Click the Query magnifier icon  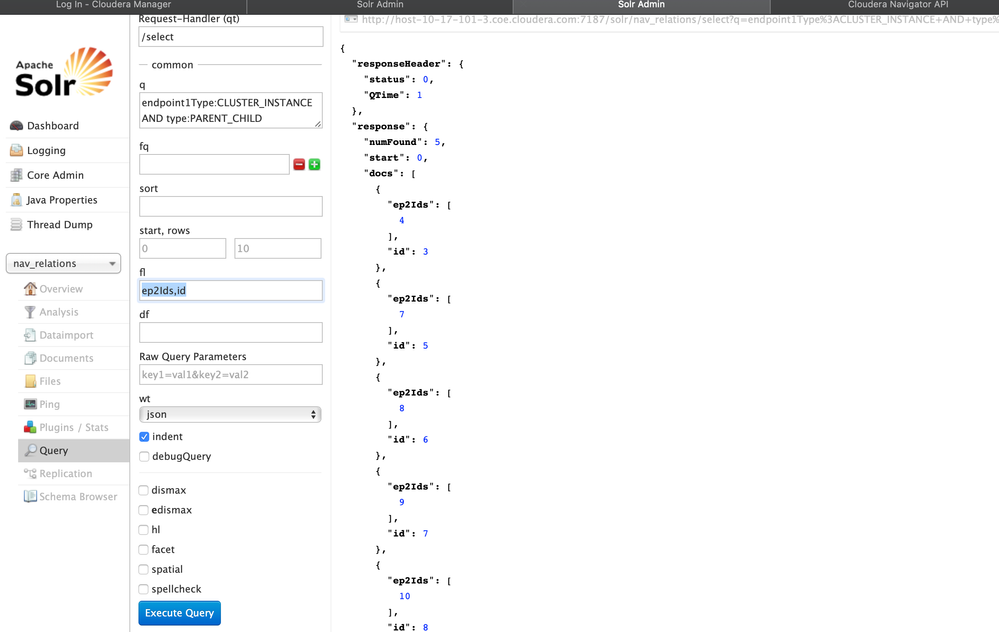[x=30, y=450]
